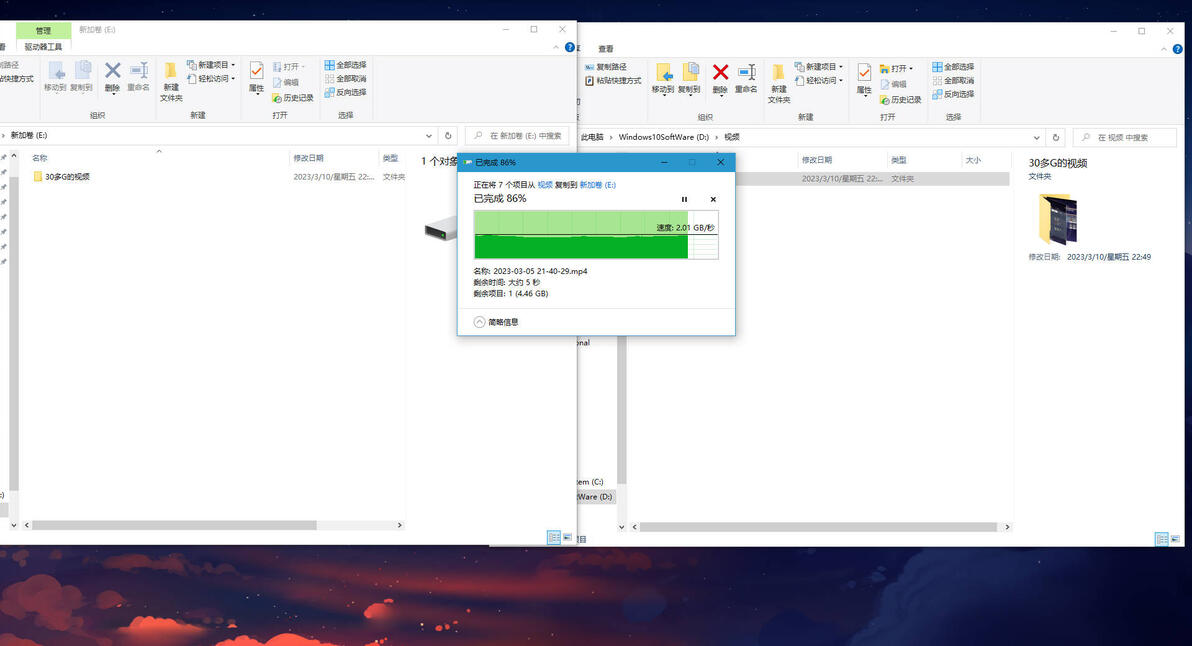Cancel the copy with the X button
1192x646 pixels.
point(713,199)
